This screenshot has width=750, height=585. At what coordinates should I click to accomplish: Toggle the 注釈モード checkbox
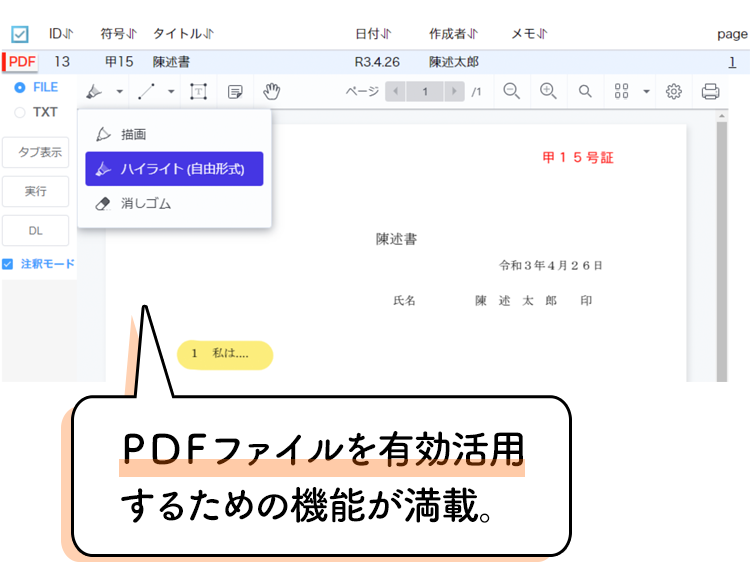click(8, 264)
